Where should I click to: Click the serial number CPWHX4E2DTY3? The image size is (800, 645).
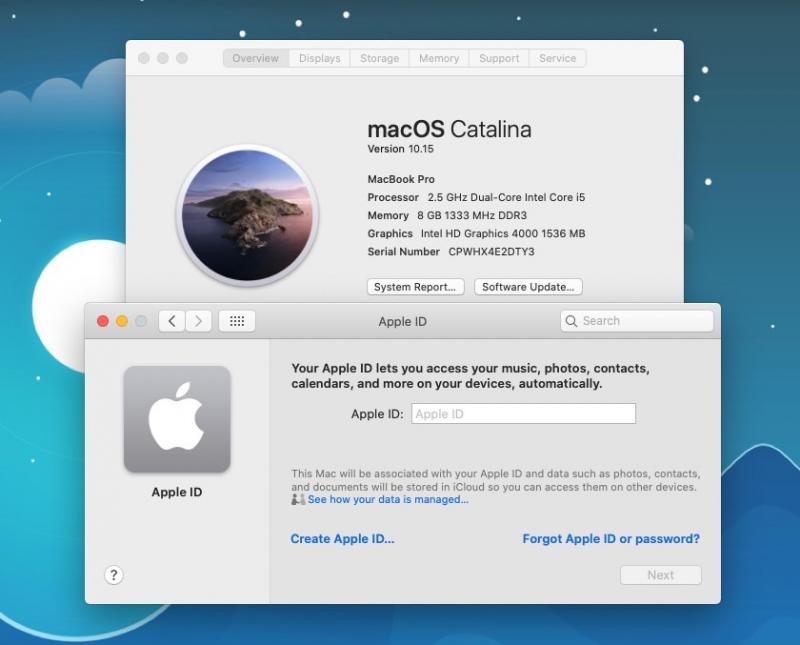point(491,252)
